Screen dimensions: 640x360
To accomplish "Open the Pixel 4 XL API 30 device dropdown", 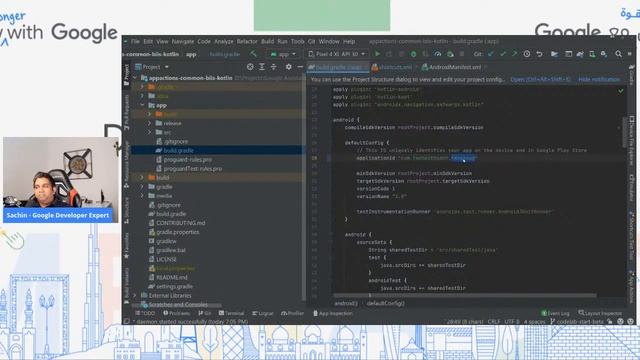I will click(x=337, y=54).
